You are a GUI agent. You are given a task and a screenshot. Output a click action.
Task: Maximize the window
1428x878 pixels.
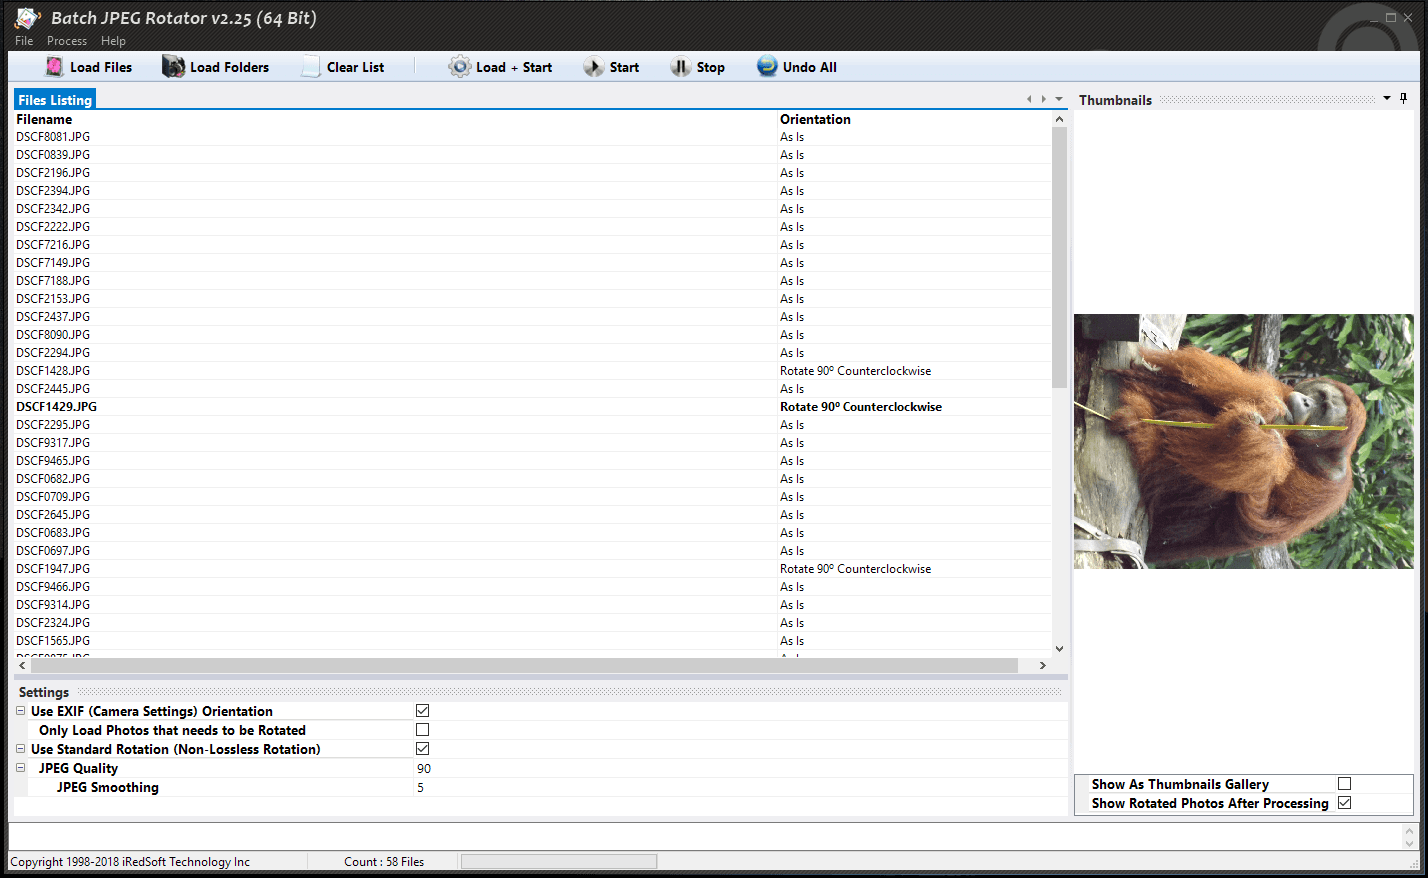point(1390,17)
